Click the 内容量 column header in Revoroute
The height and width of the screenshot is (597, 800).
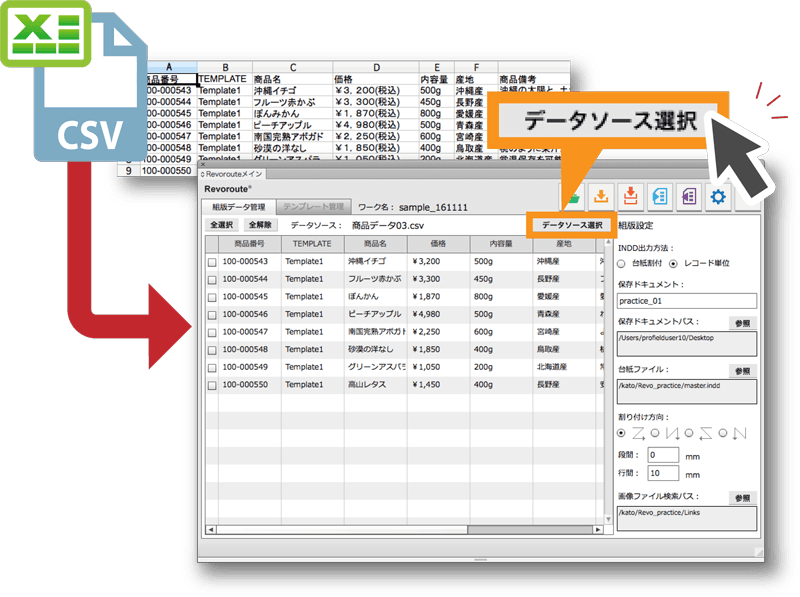click(501, 244)
